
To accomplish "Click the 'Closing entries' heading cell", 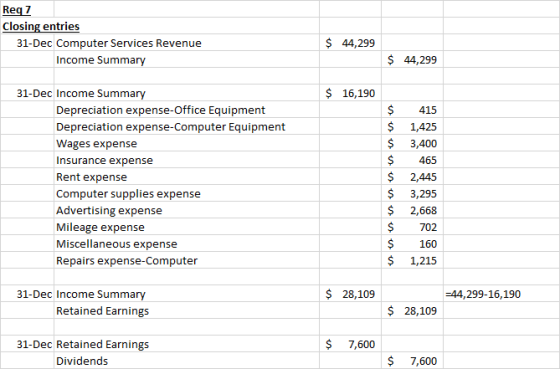I will coord(41,26).
